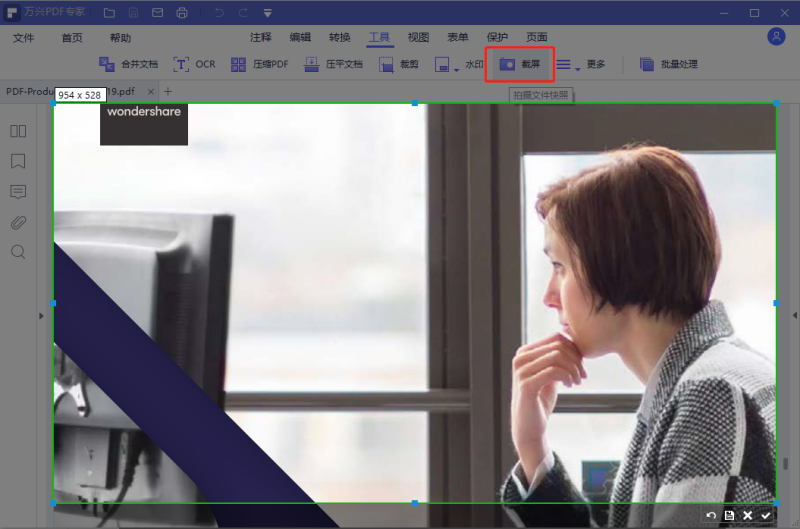Click the 截屏 screenshot tool
This screenshot has height=529, width=800.
click(x=519, y=64)
